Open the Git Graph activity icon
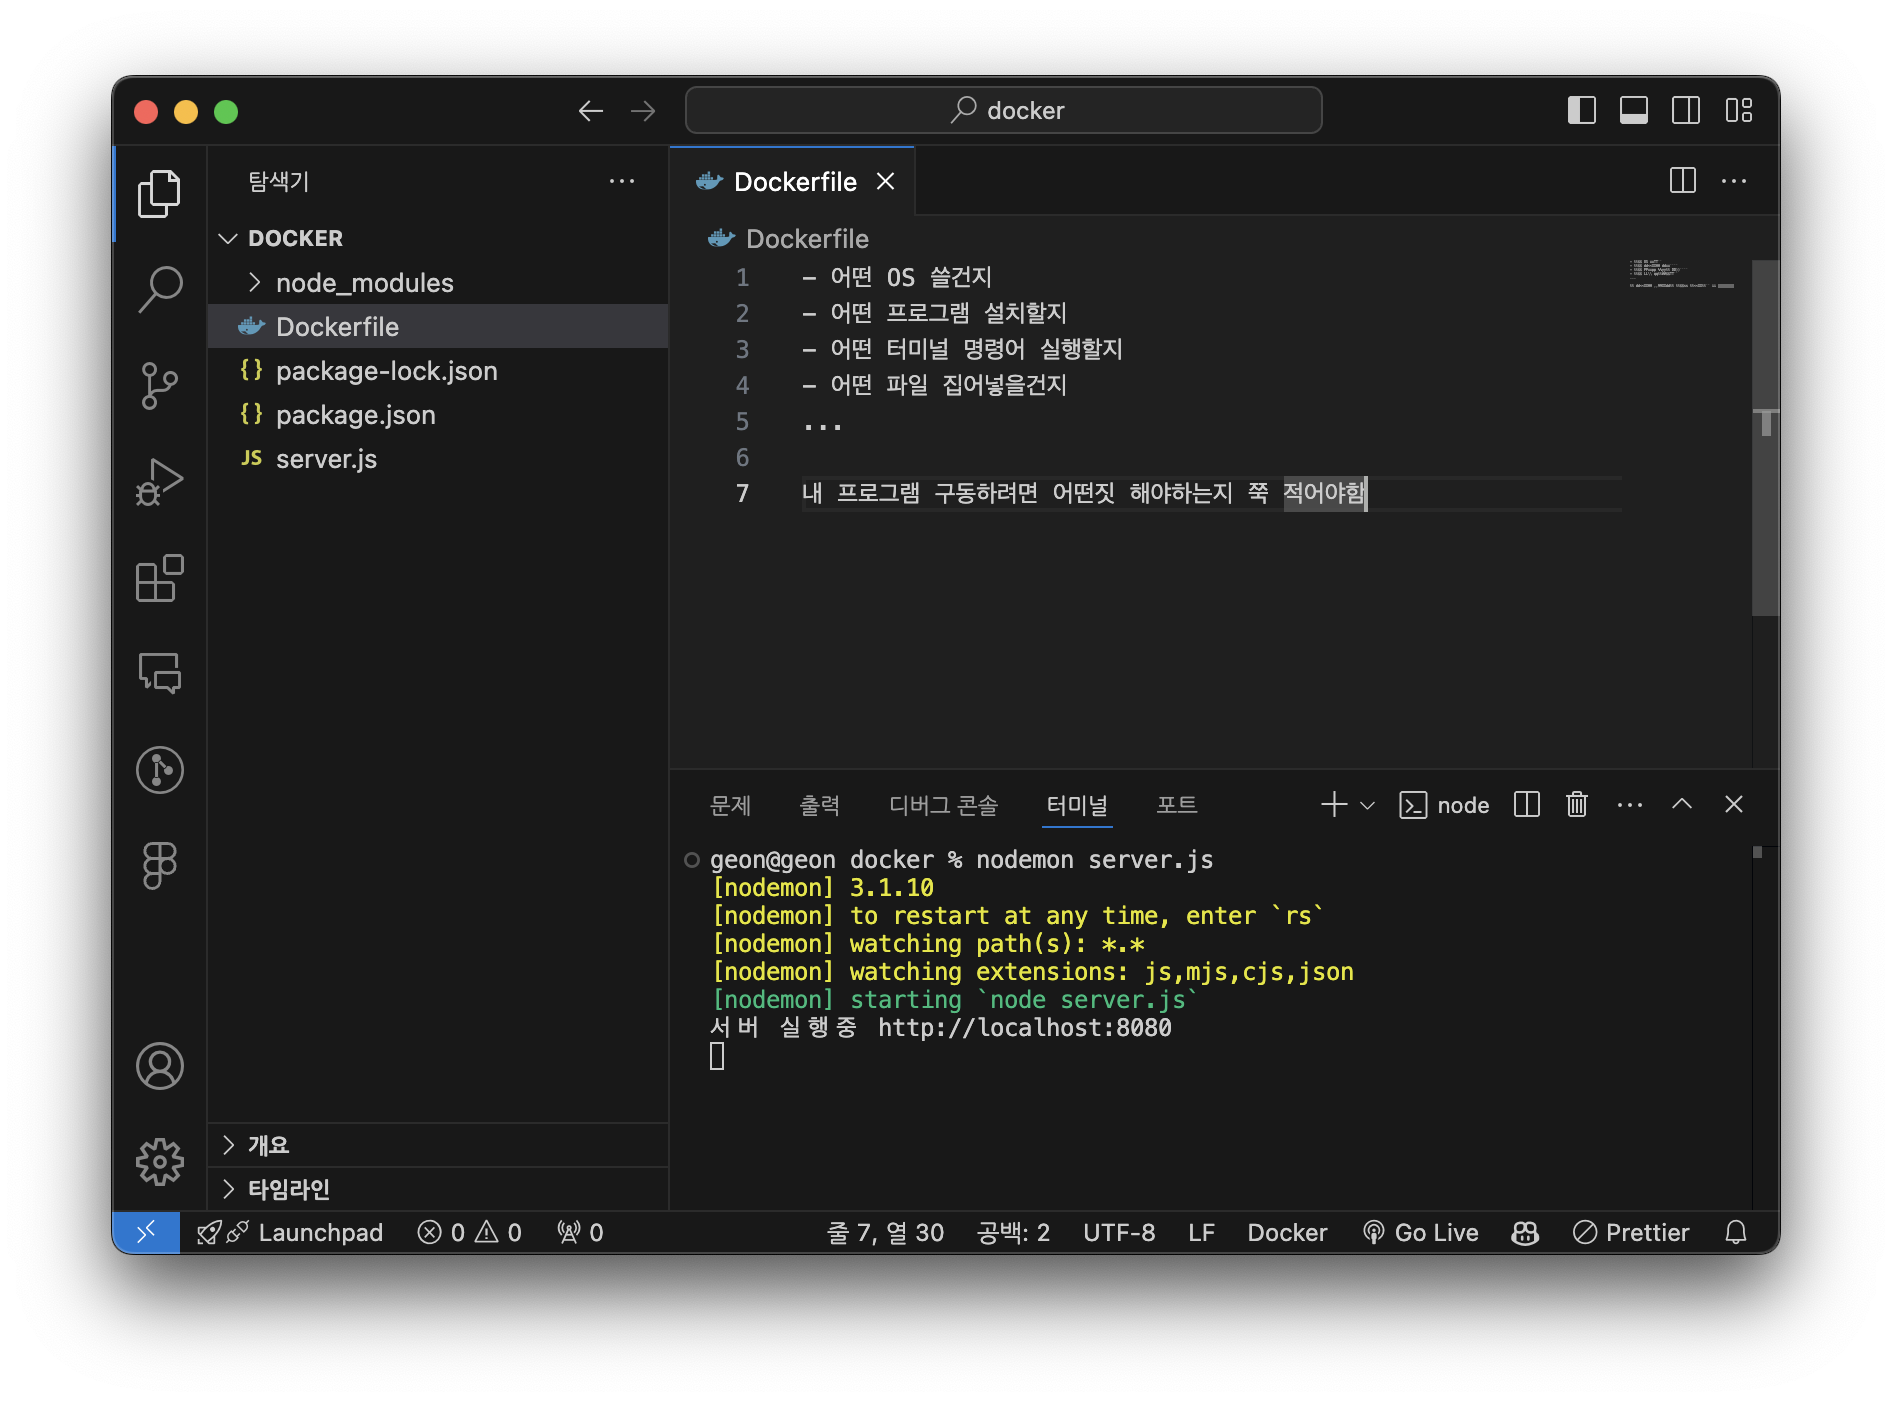Image resolution: width=1892 pixels, height=1402 pixels. tap(159, 770)
